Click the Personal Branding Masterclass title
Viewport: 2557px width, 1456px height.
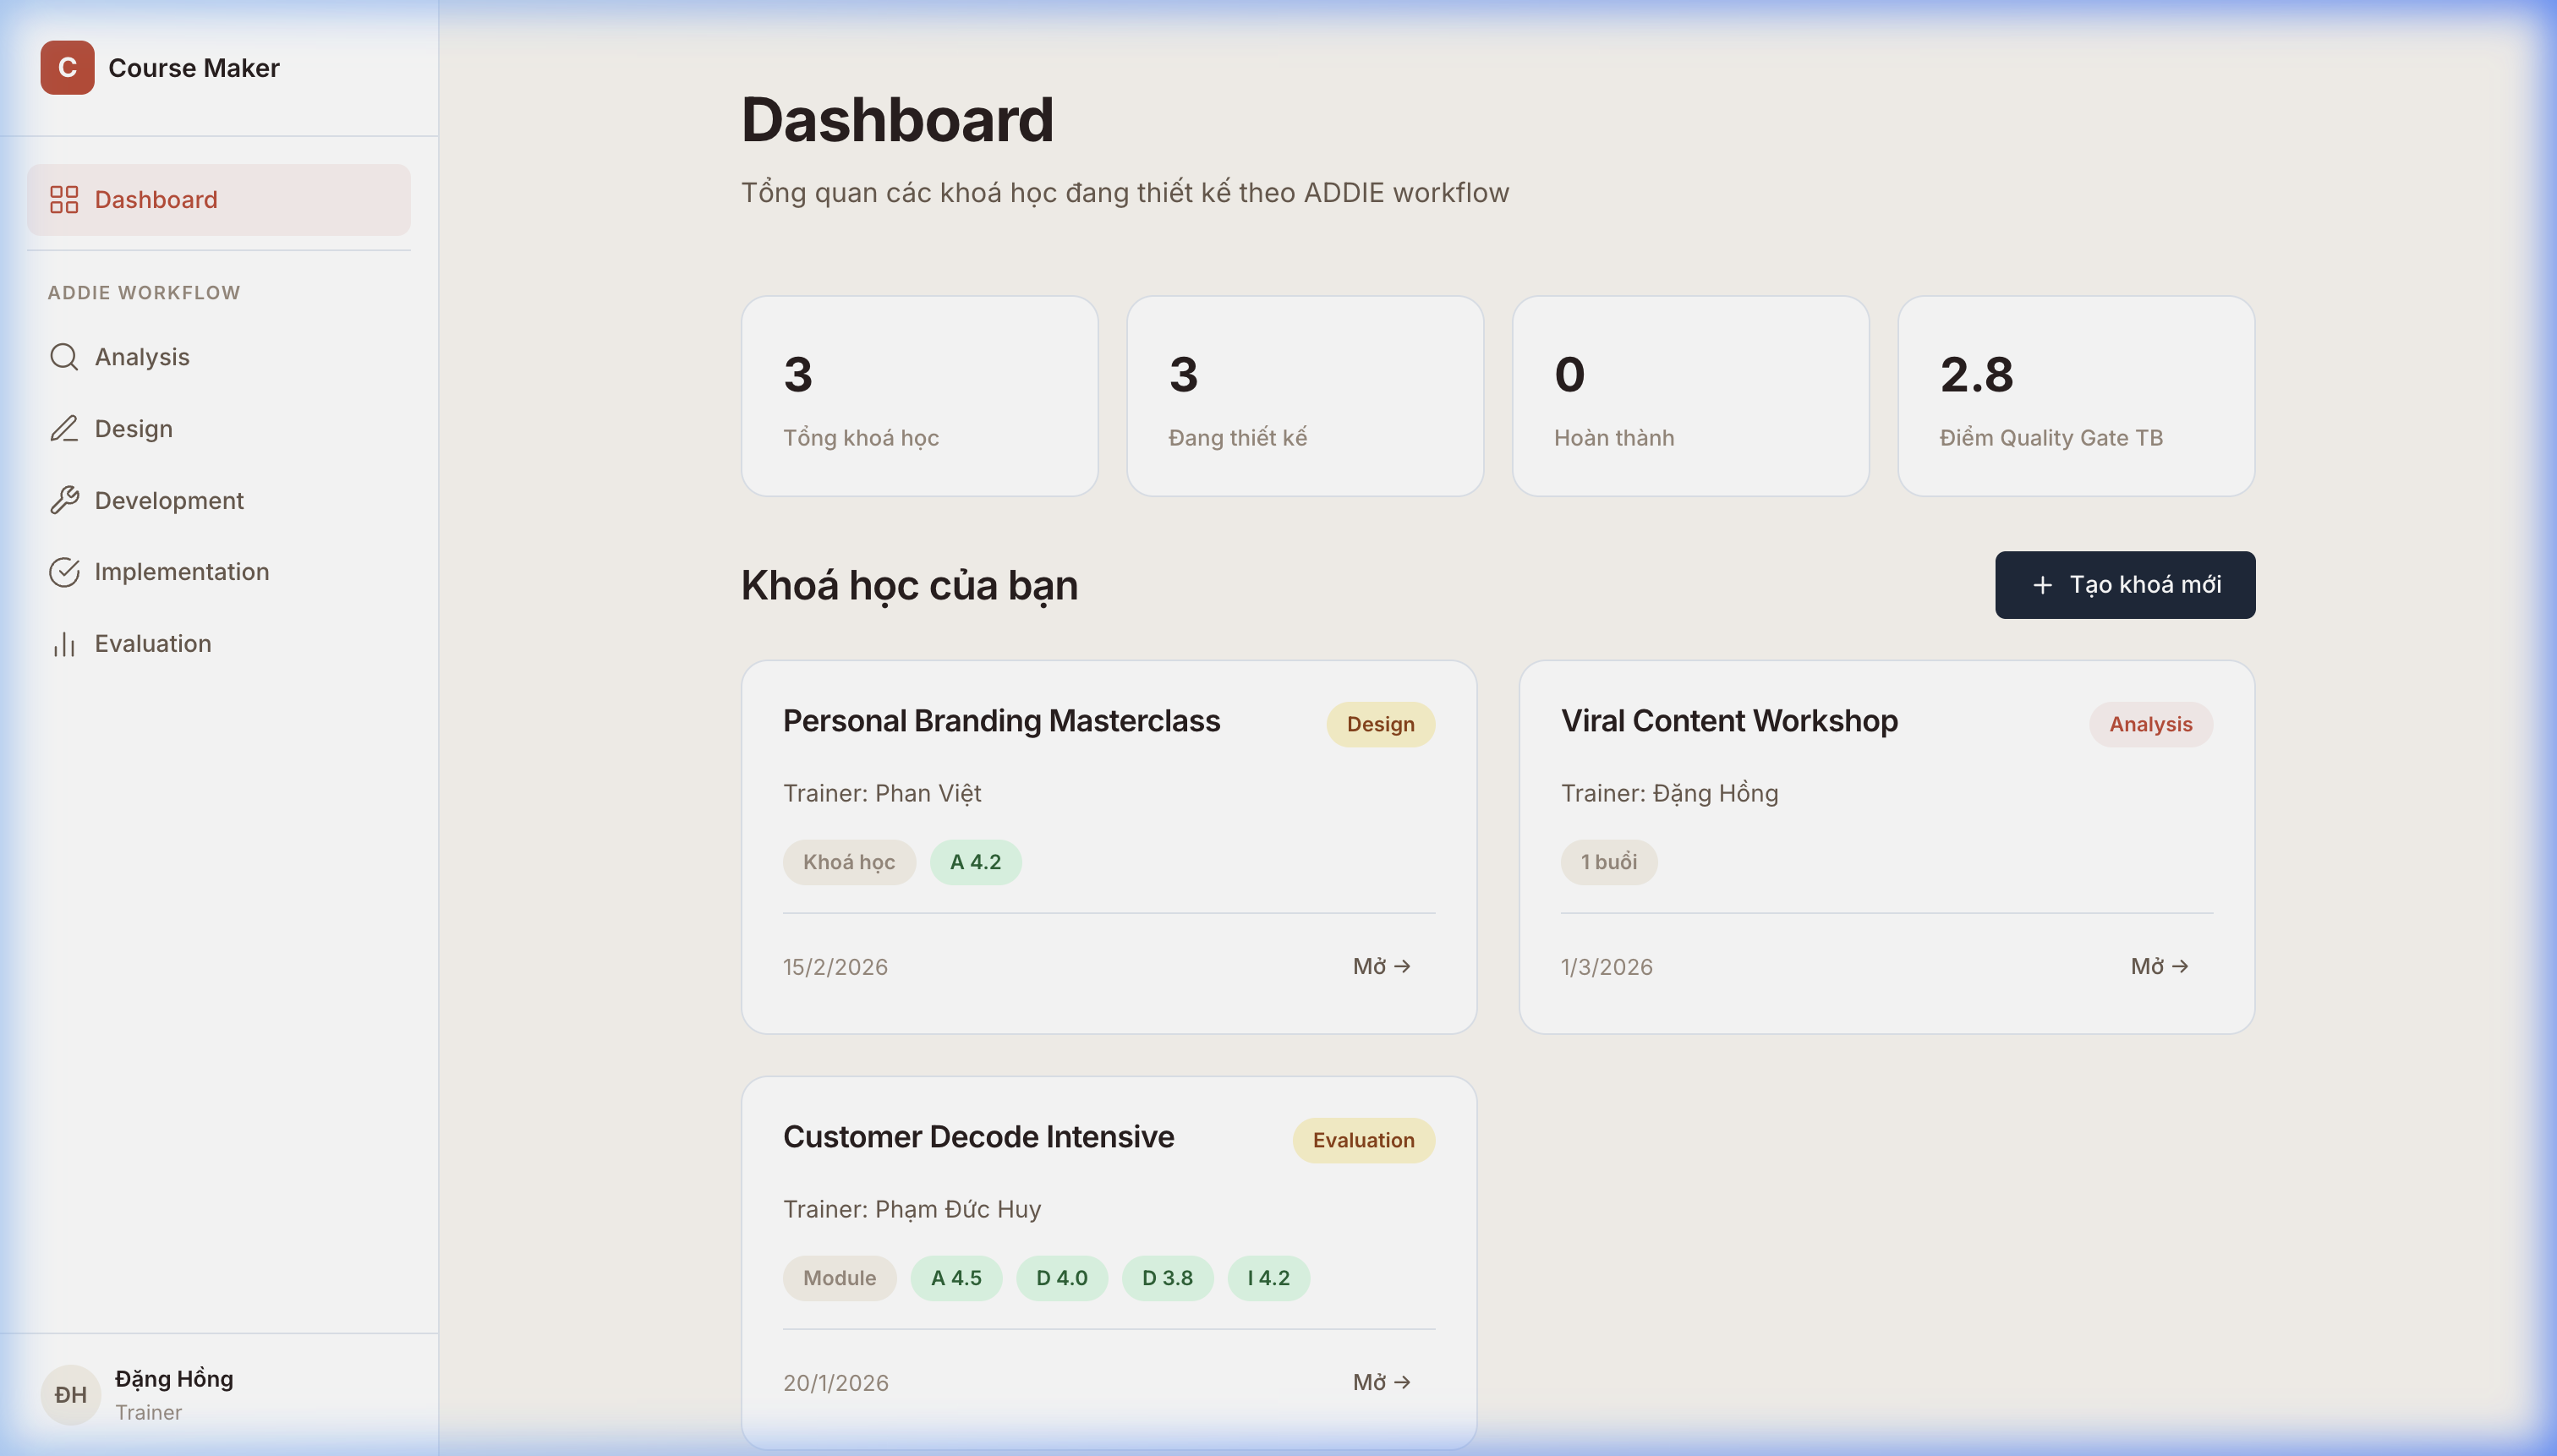(x=1001, y=721)
